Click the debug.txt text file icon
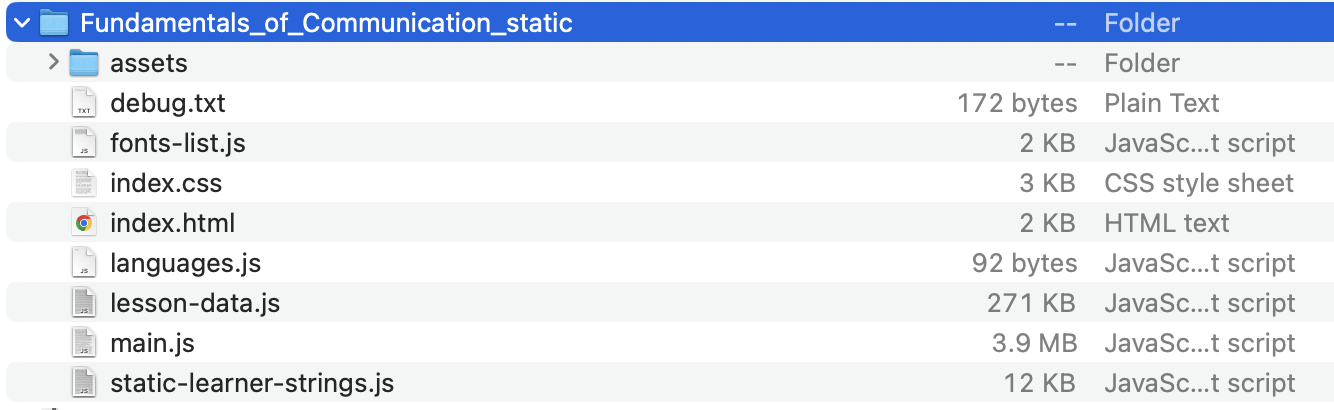Viewport: 1334px width, 410px height. [x=84, y=103]
